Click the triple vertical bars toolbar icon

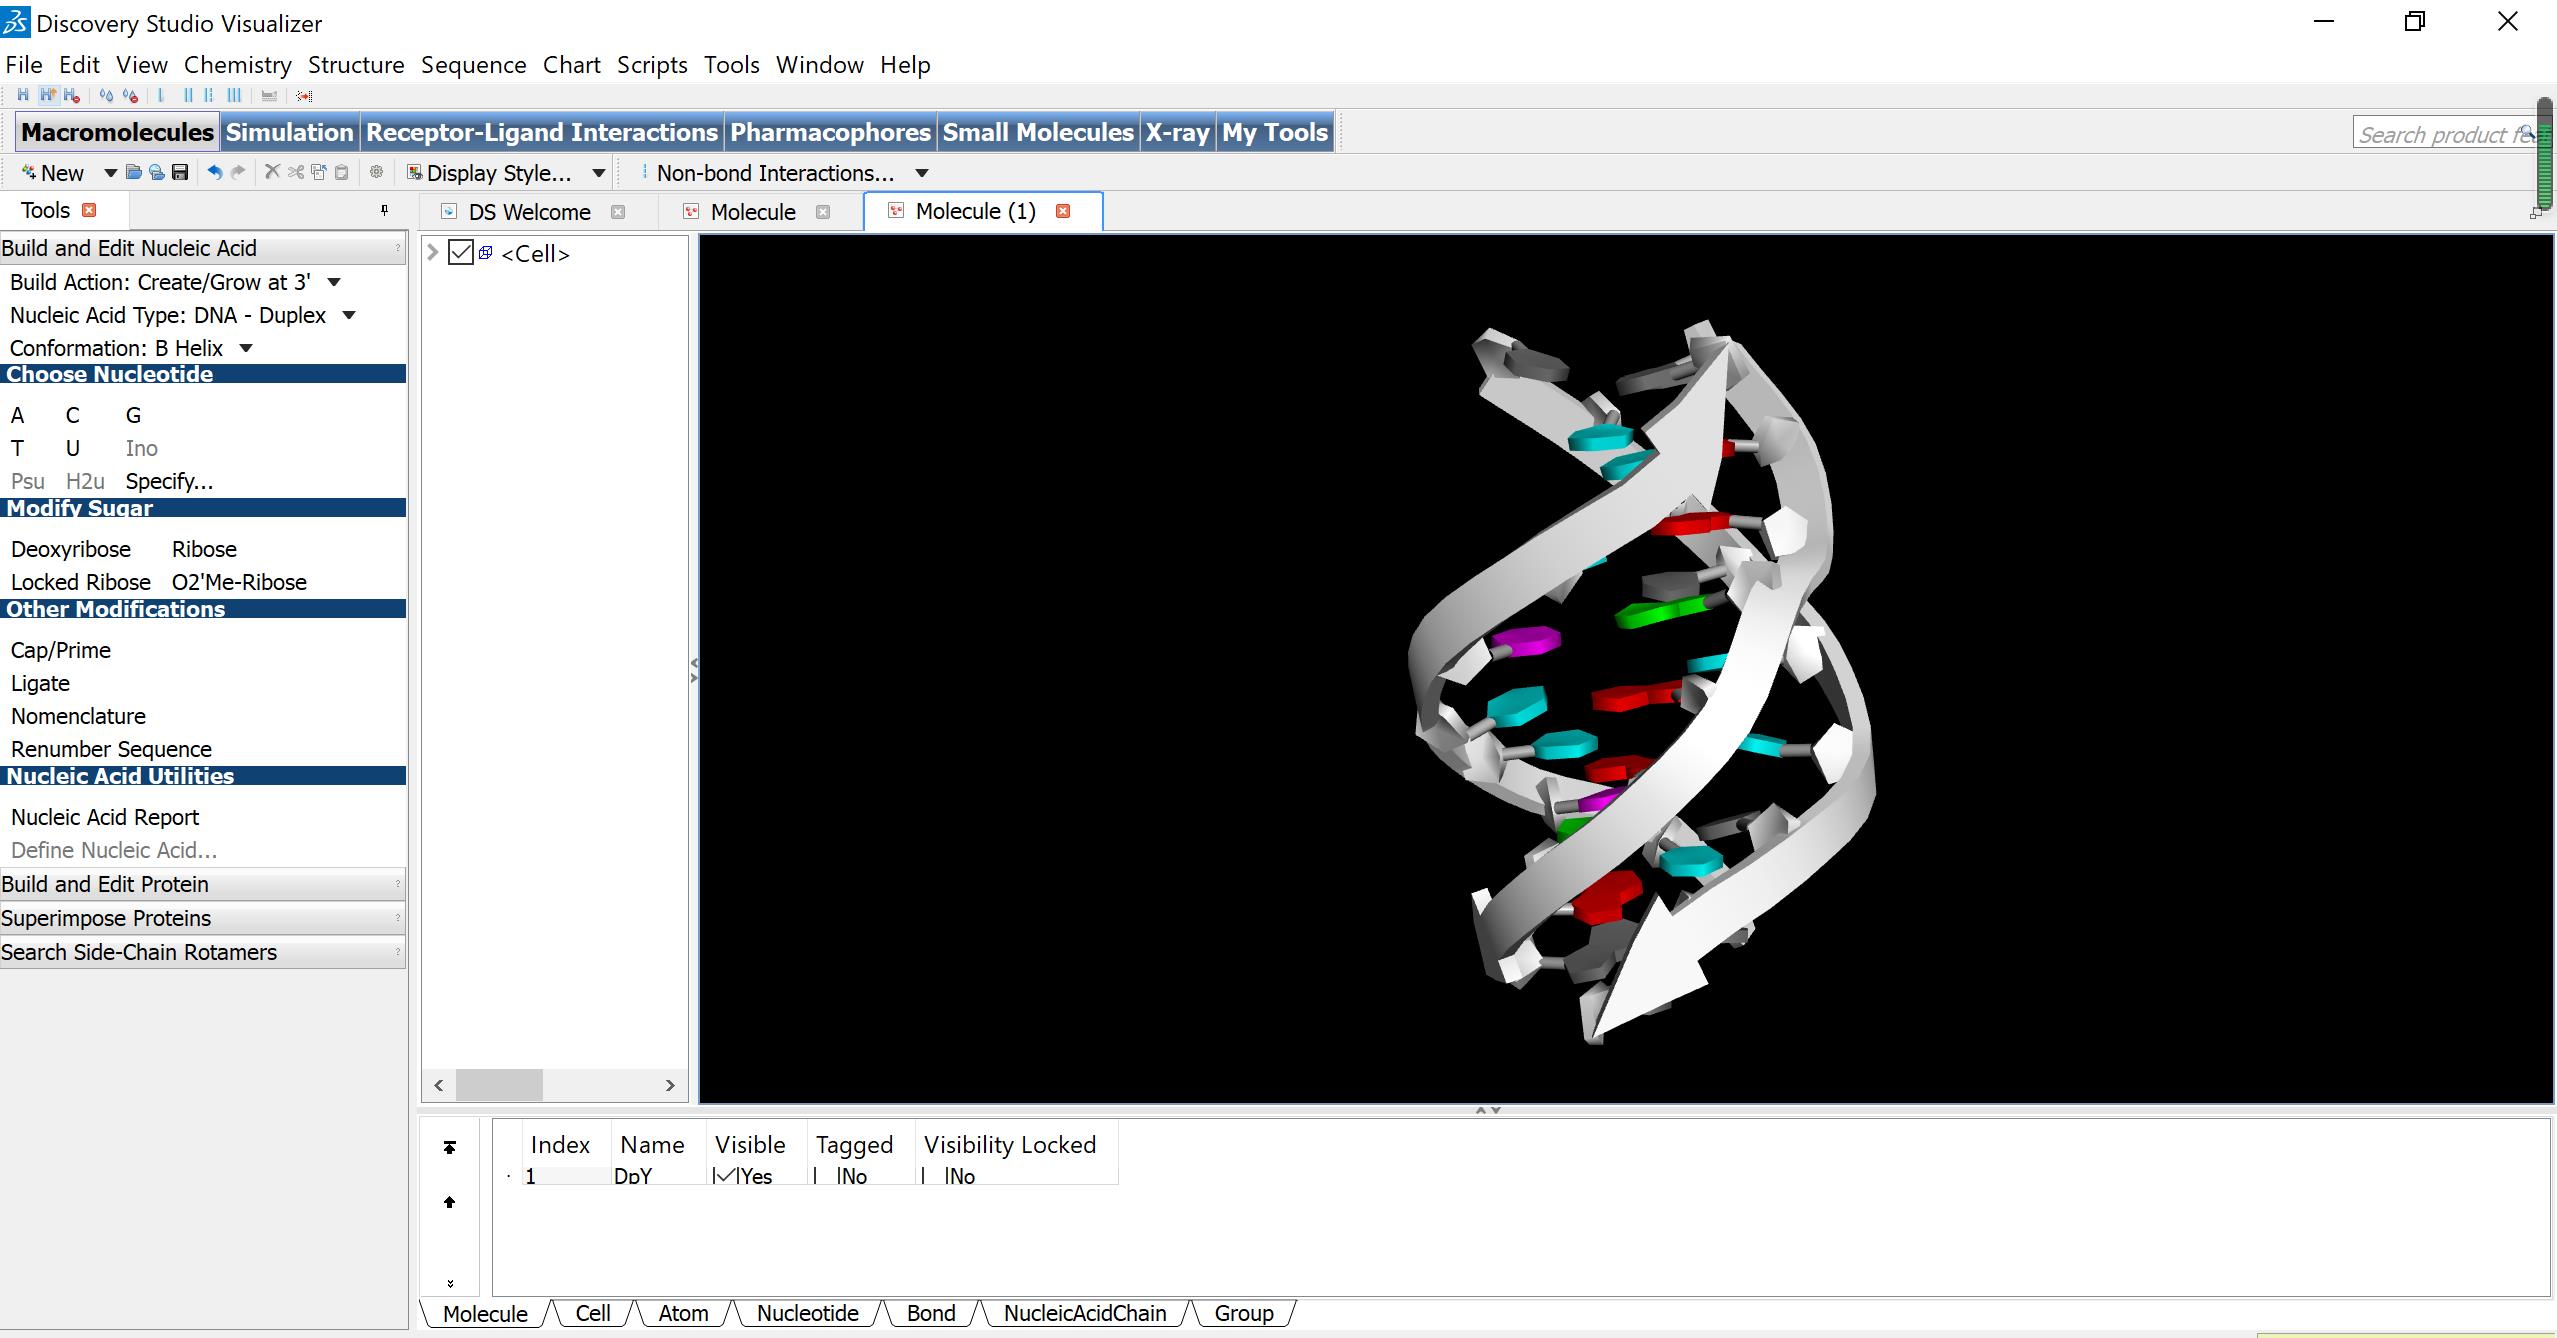pos(234,96)
